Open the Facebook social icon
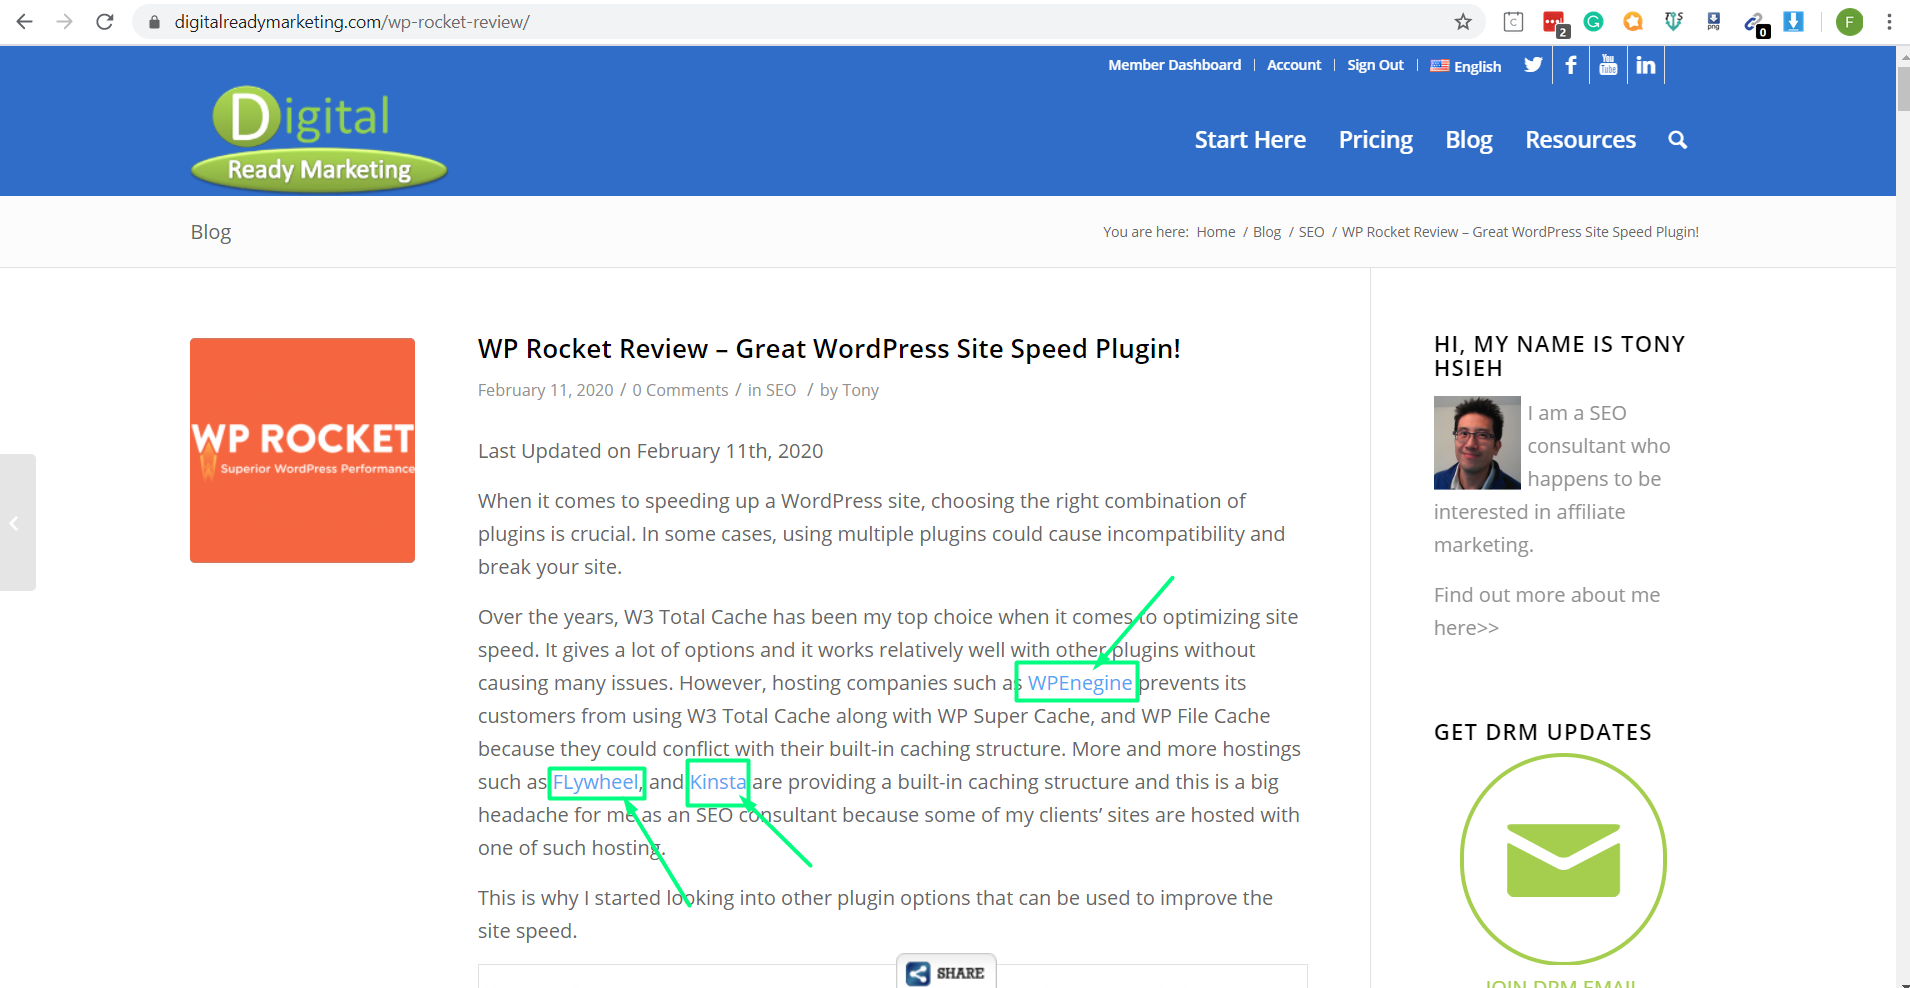 click(1571, 66)
